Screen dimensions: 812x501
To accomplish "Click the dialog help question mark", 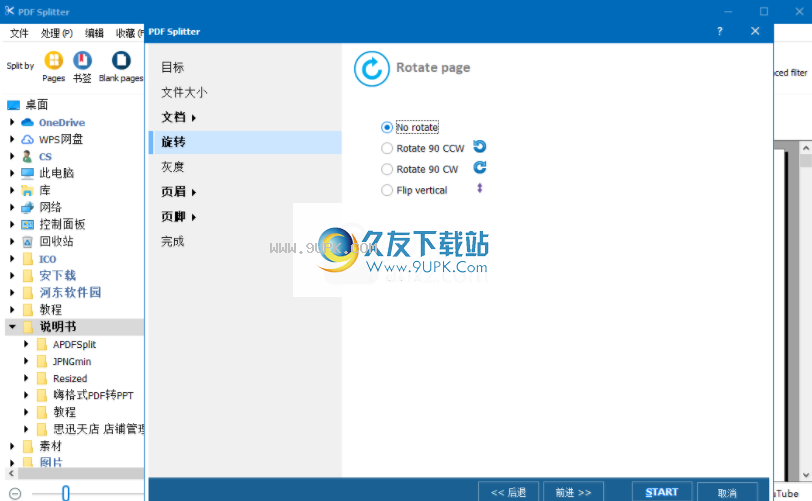I will click(720, 32).
